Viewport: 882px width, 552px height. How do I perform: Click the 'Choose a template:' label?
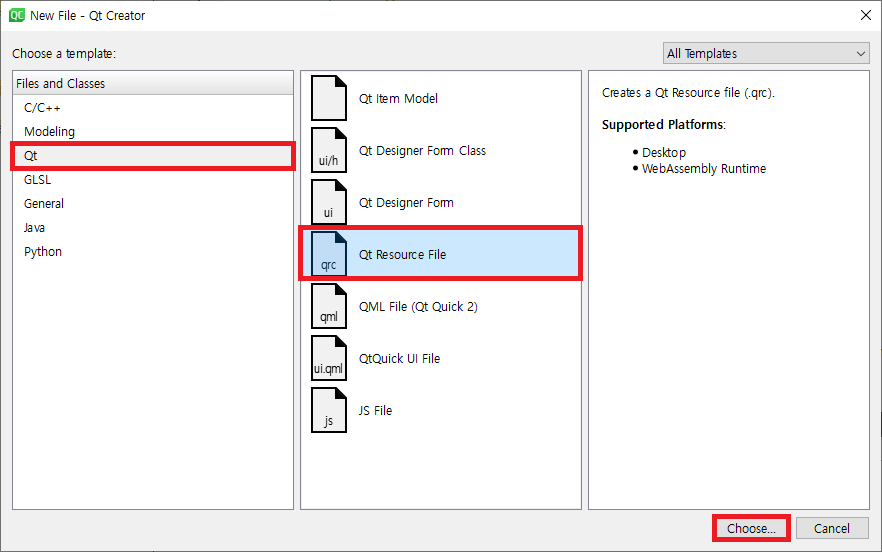click(64, 53)
